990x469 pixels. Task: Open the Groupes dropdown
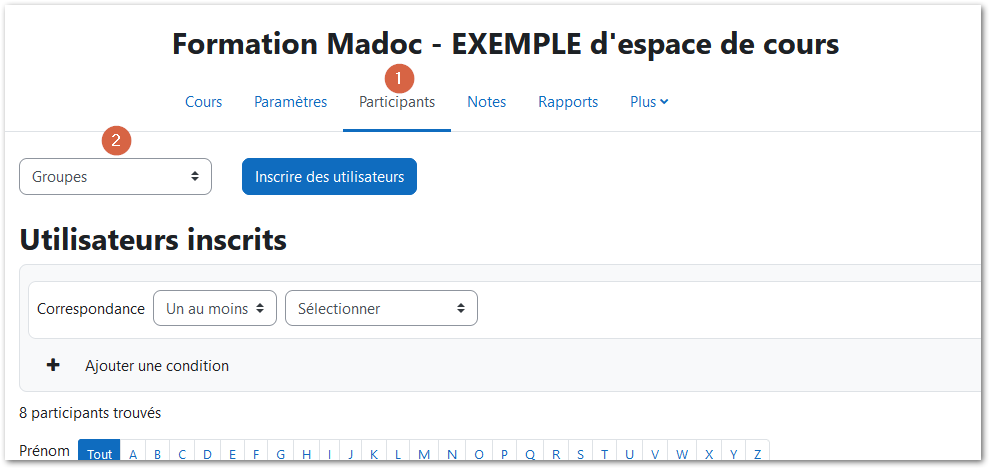[116, 177]
